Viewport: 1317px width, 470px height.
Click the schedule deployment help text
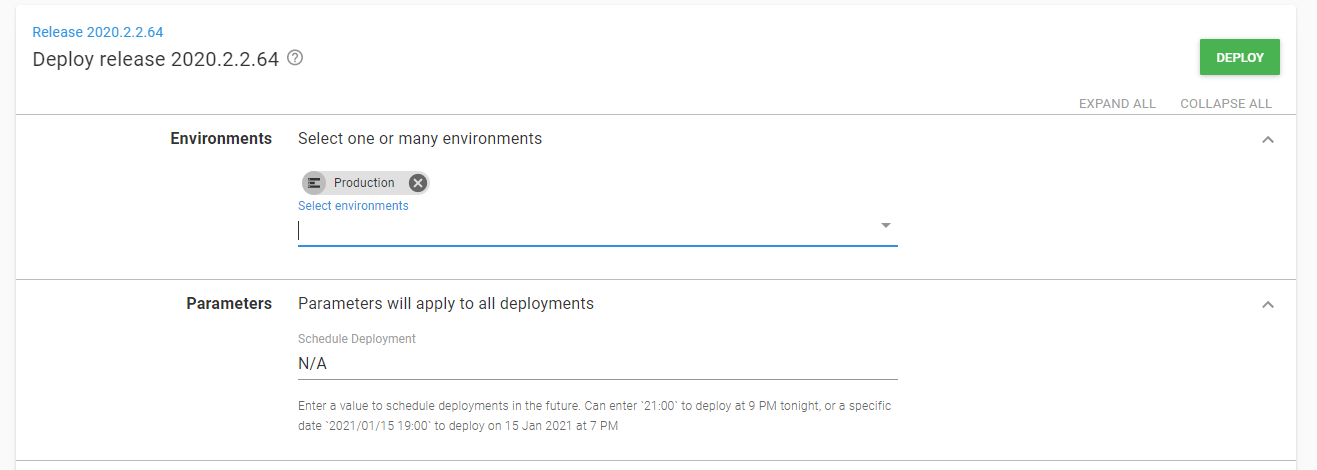[594, 416]
